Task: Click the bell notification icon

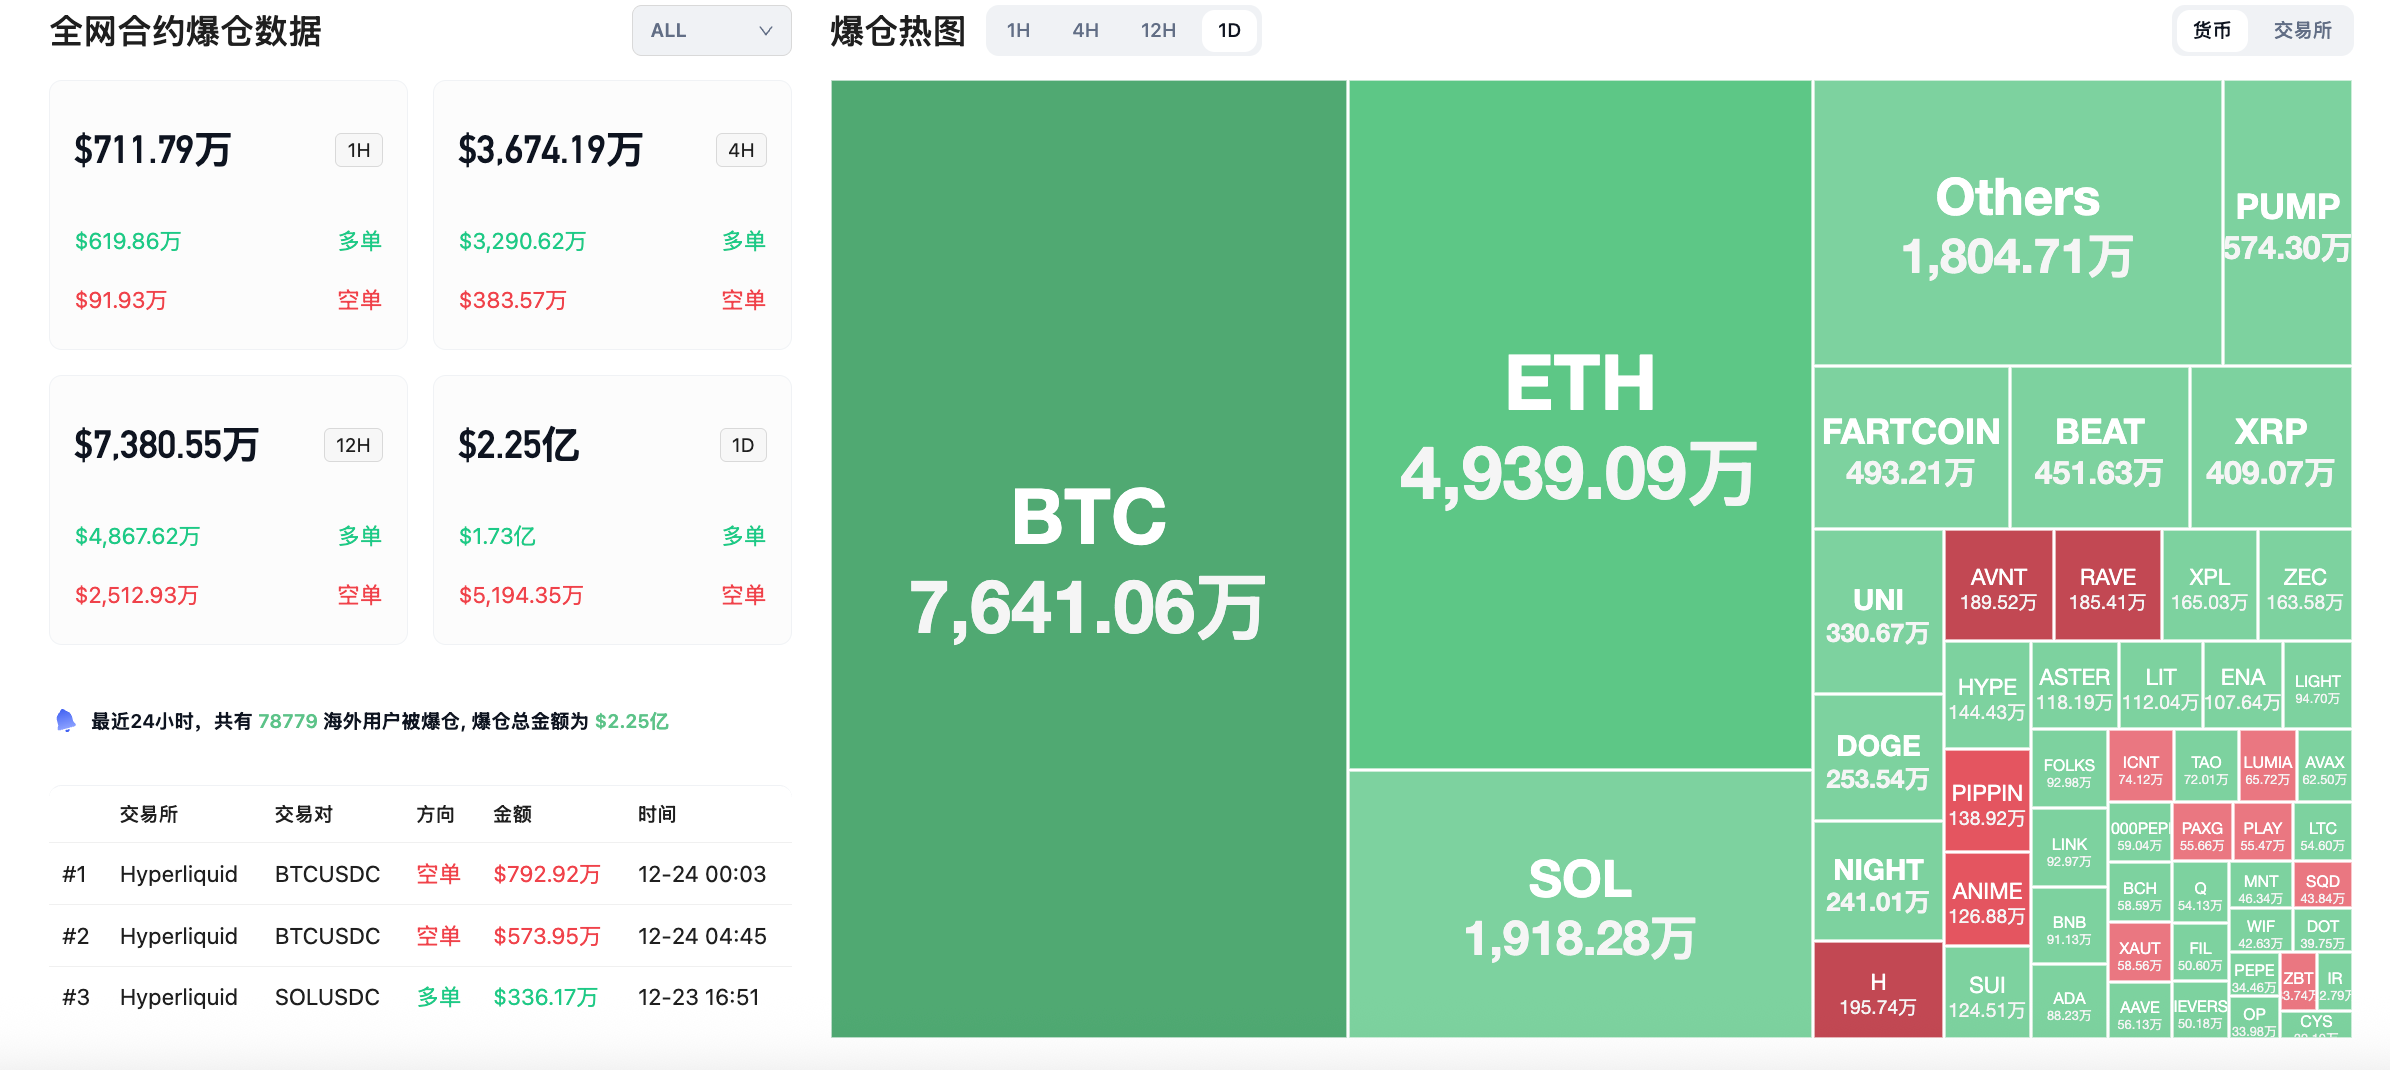Action: pos(66,721)
